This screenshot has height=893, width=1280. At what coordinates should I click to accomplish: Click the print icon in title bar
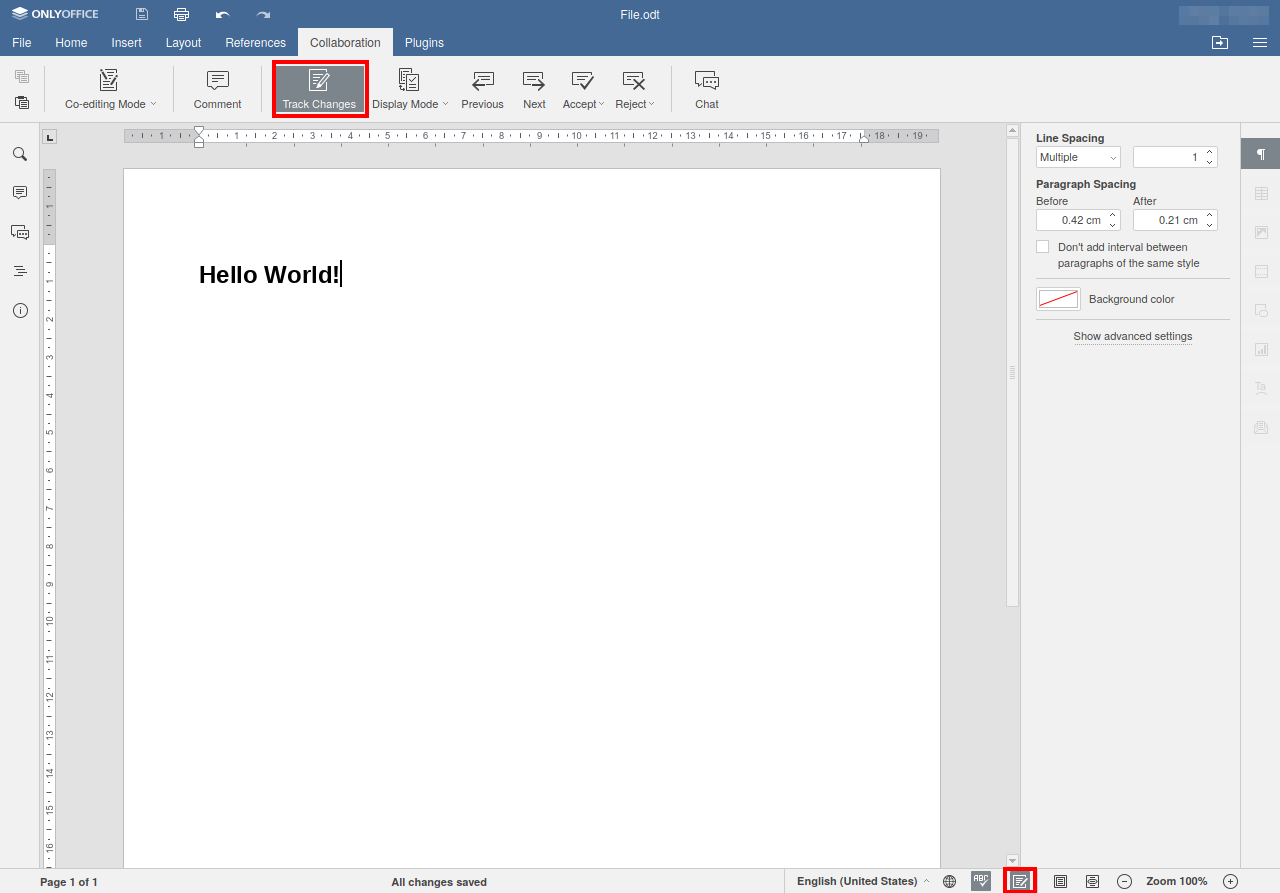pyautogui.click(x=181, y=14)
